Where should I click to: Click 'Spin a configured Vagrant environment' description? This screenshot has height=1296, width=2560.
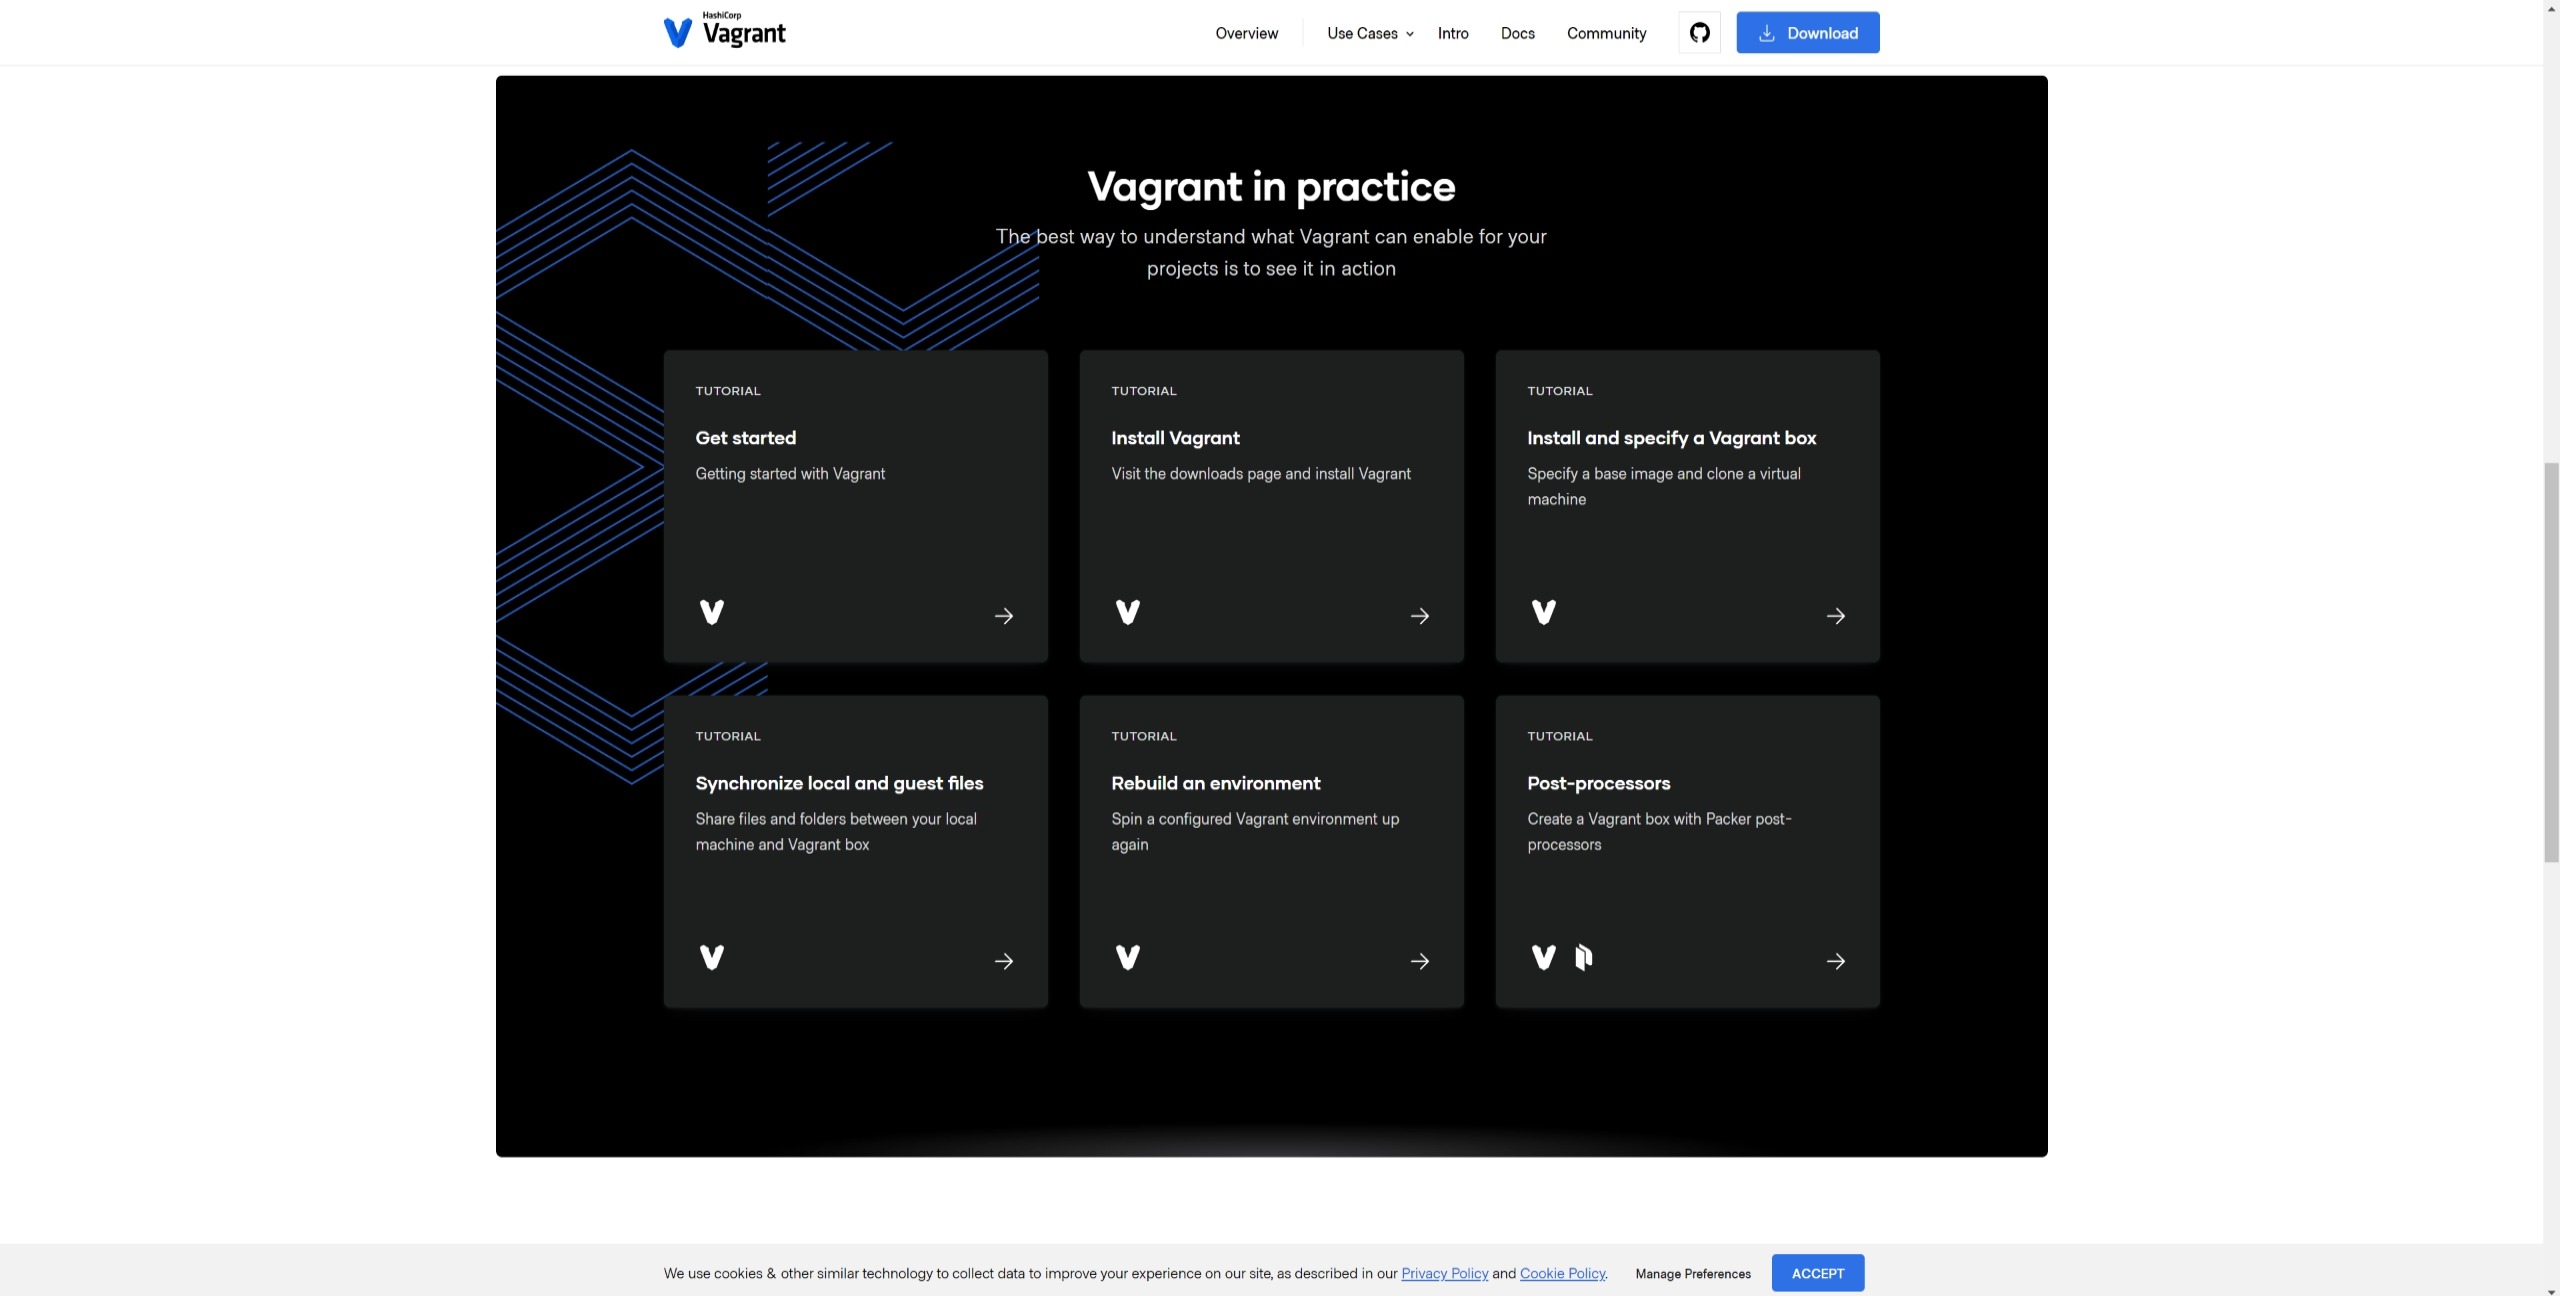(1255, 831)
